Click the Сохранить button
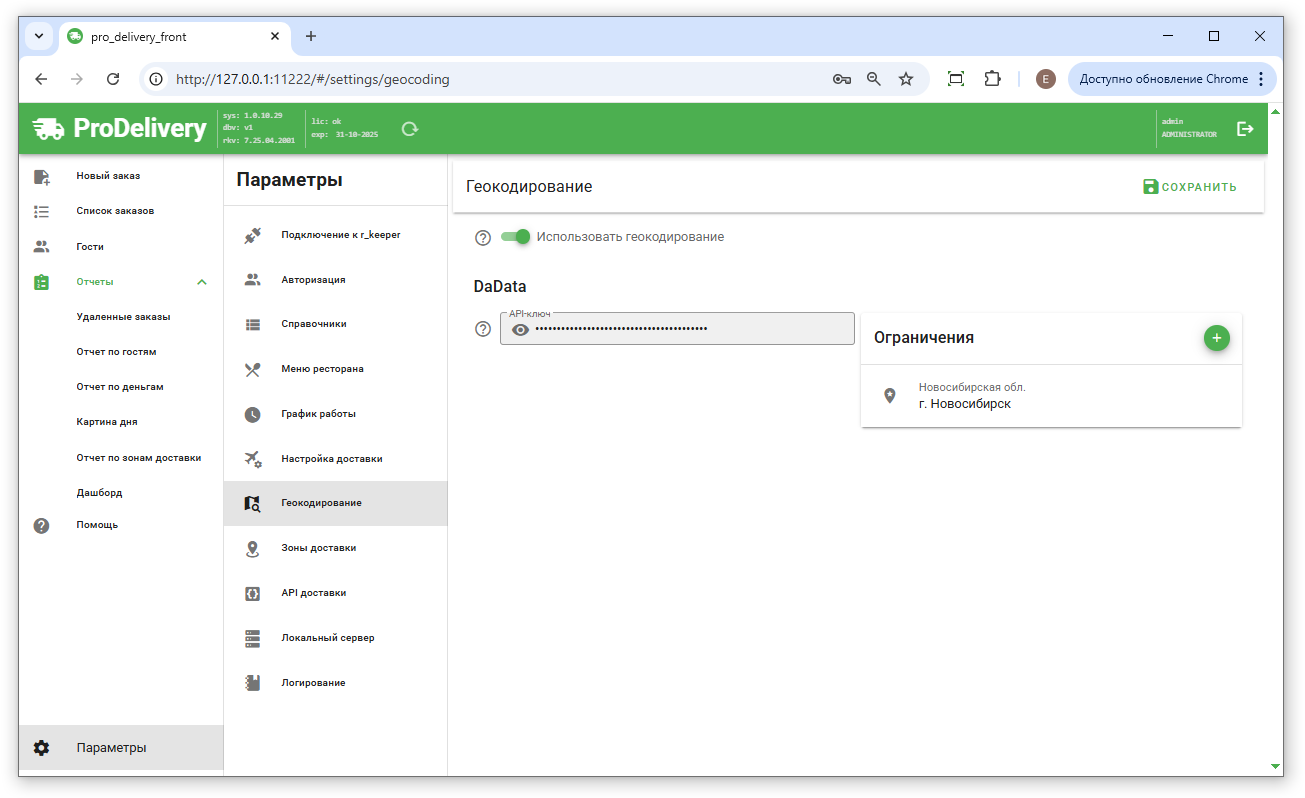This screenshot has height=798, width=1305. 1190,187
